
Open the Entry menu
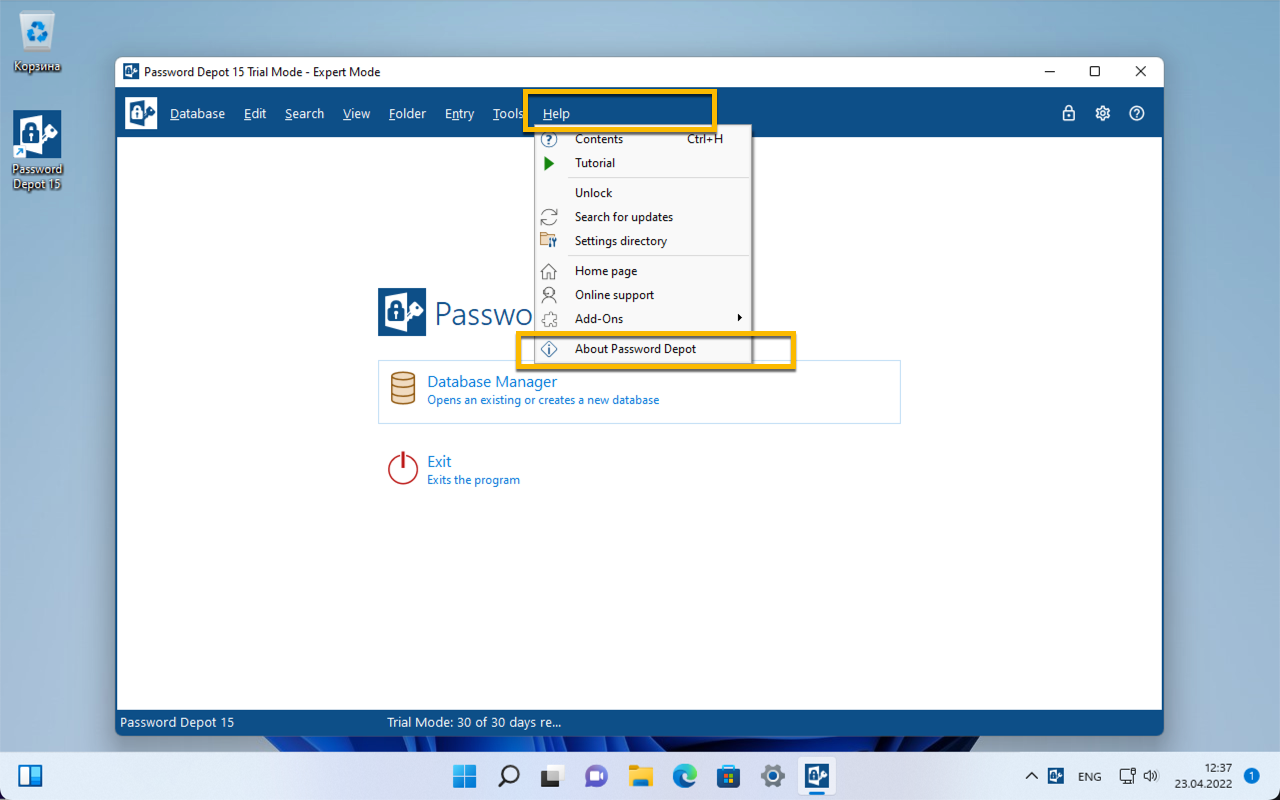coord(459,114)
